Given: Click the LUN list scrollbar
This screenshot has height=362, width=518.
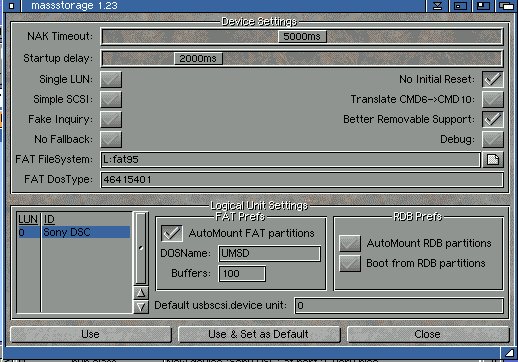Looking at the screenshot, I should 141,248.
